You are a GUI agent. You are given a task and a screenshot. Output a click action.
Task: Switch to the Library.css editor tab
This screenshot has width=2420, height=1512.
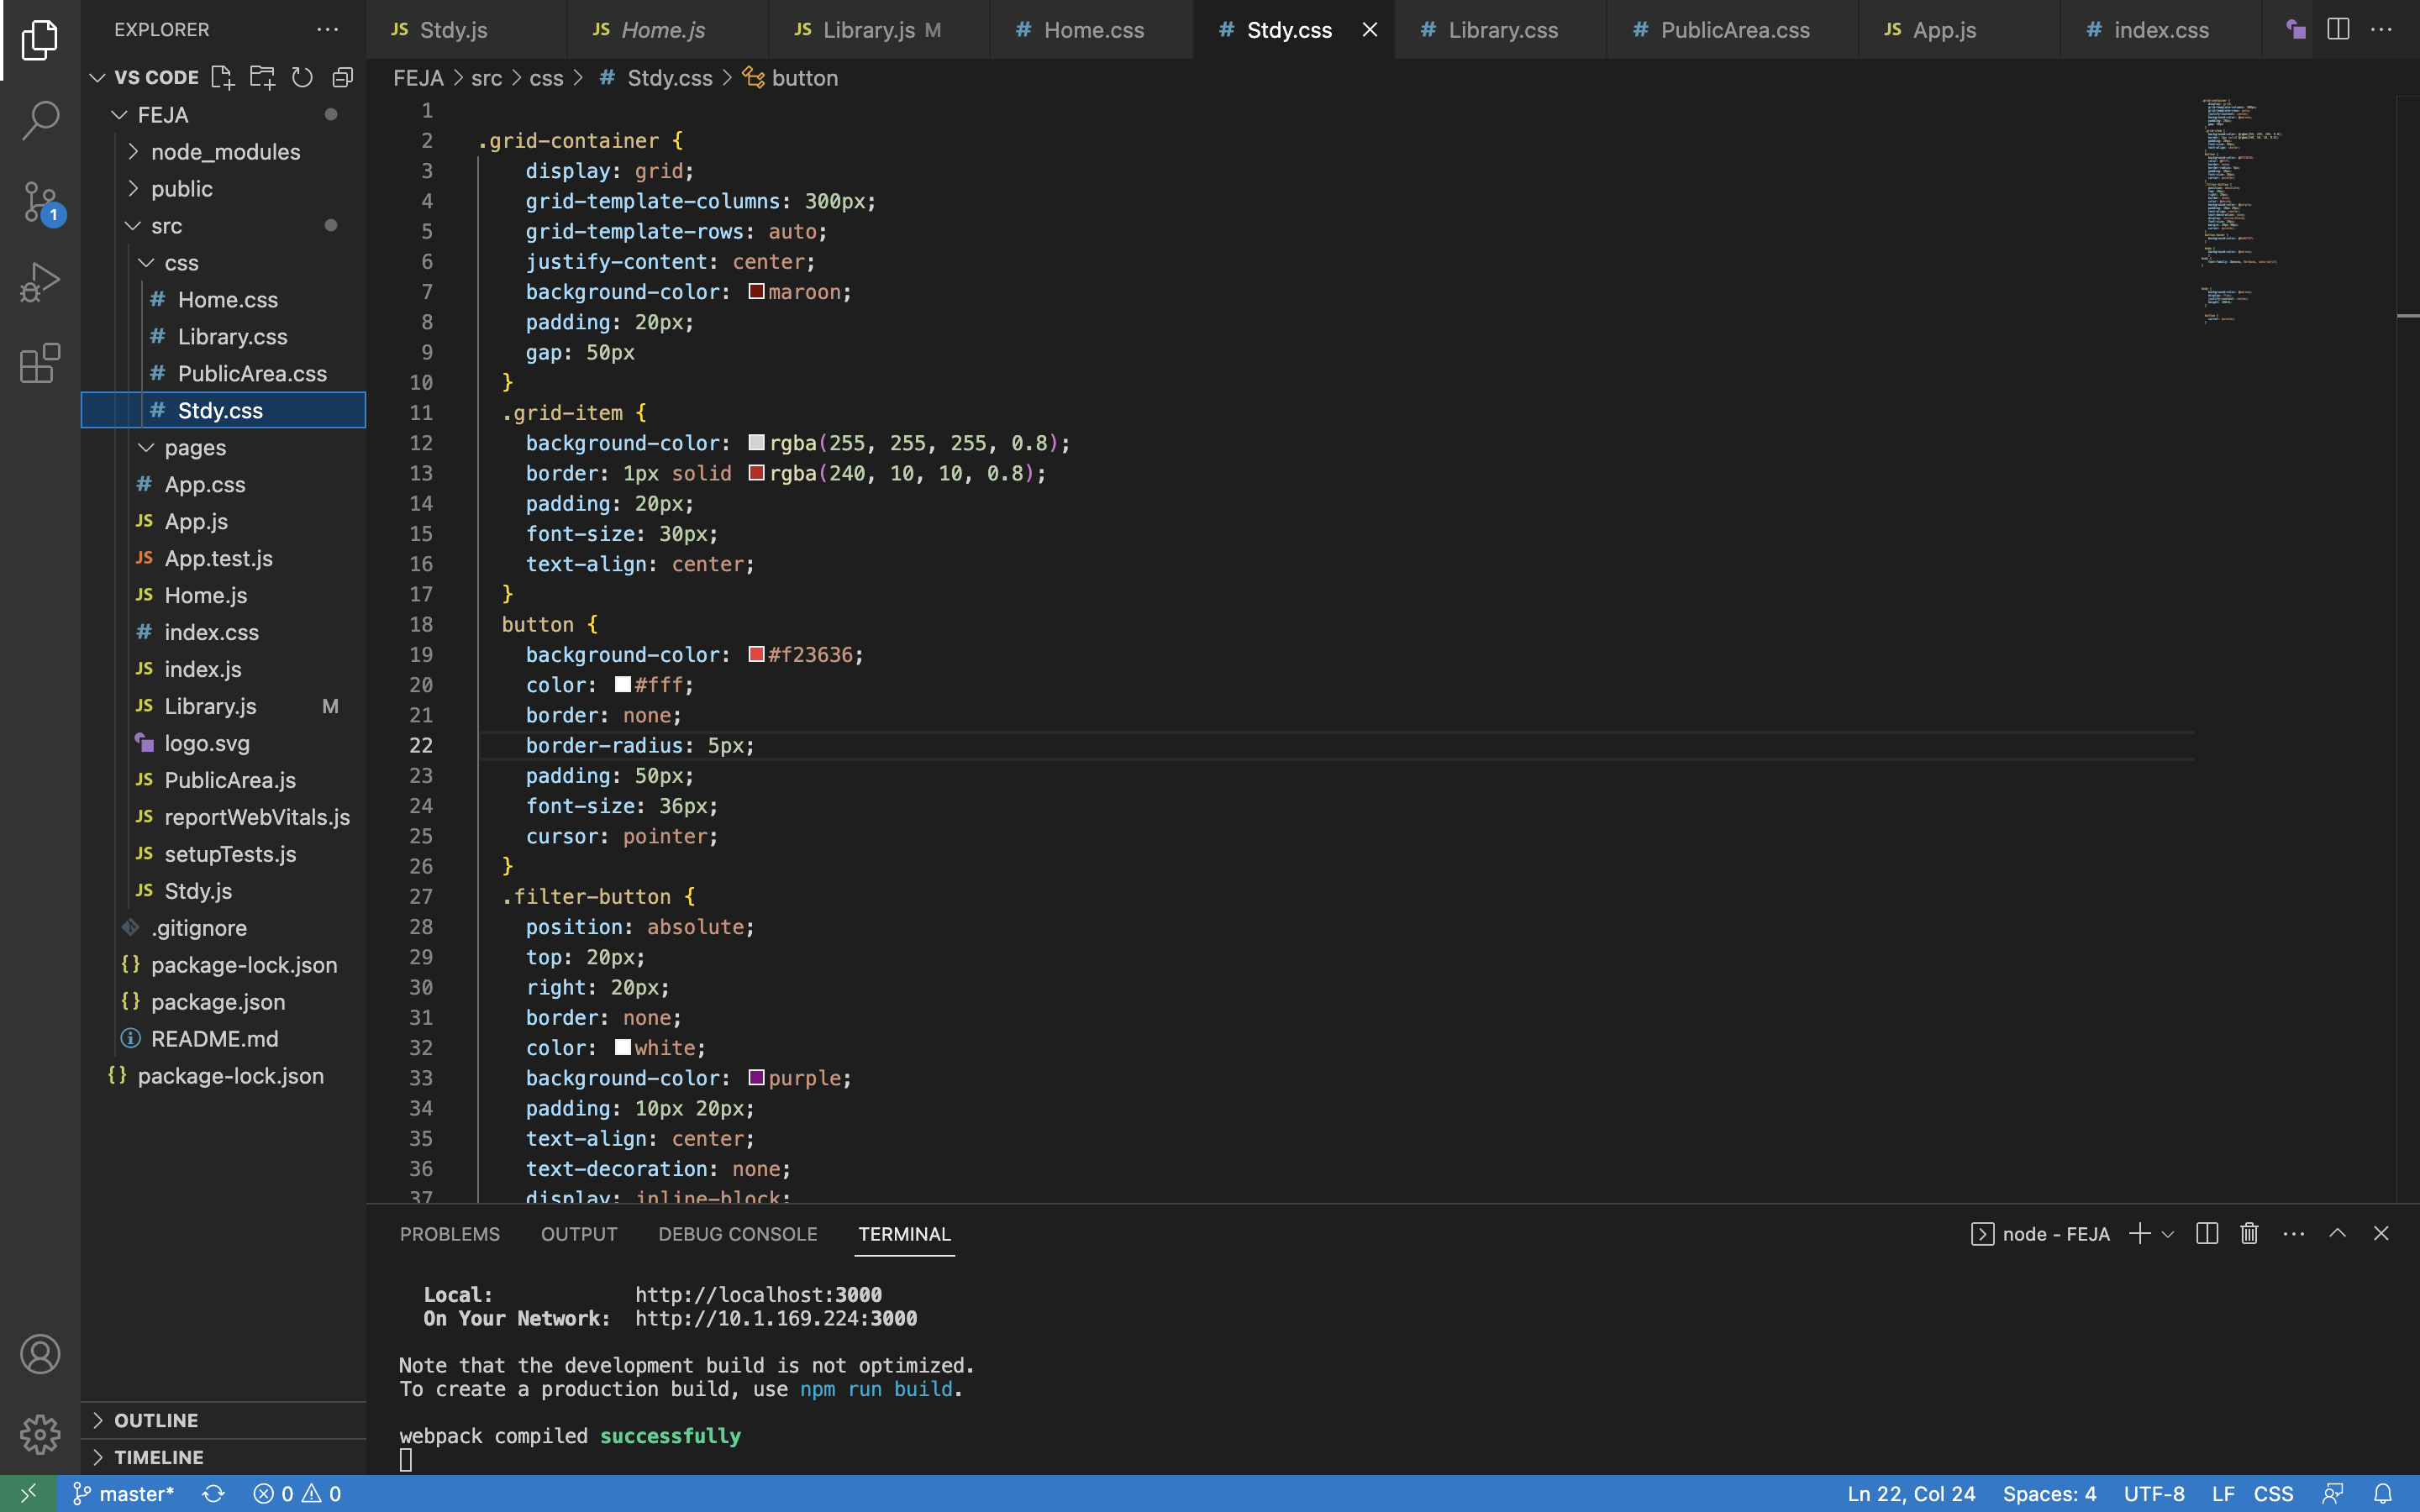tap(1502, 30)
